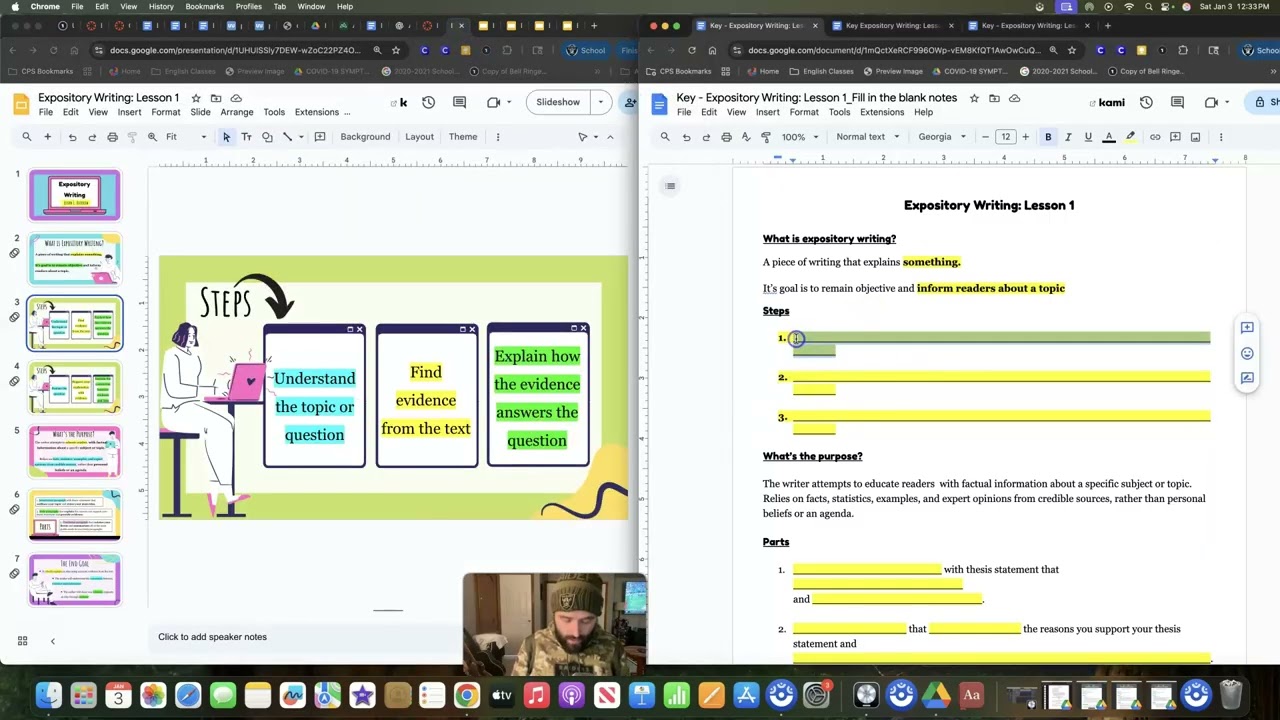Open search menus magnifier in Slides

tap(27, 137)
